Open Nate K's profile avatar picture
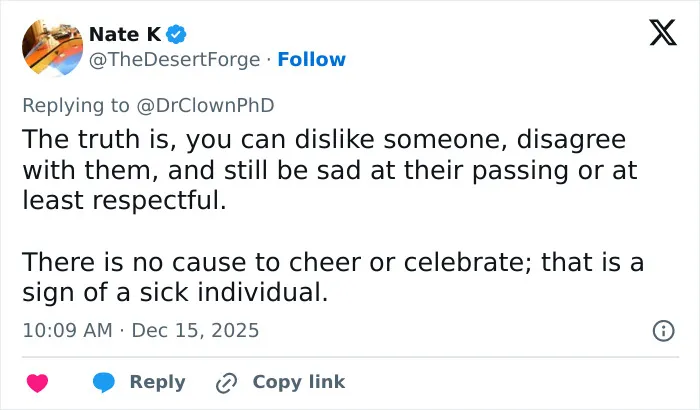The image size is (700, 410). pos(53,46)
